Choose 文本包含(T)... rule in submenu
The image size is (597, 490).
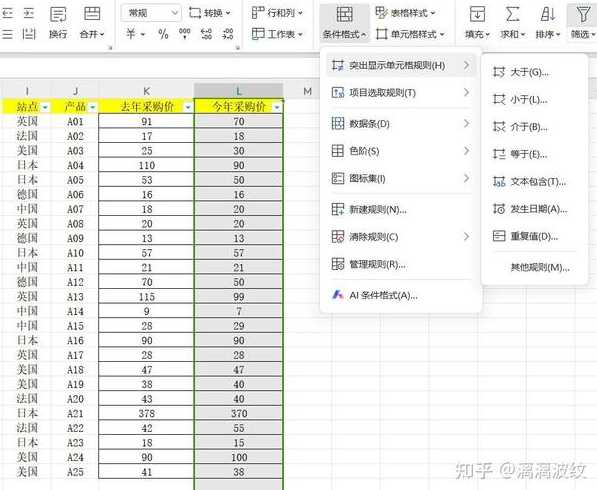click(x=534, y=182)
